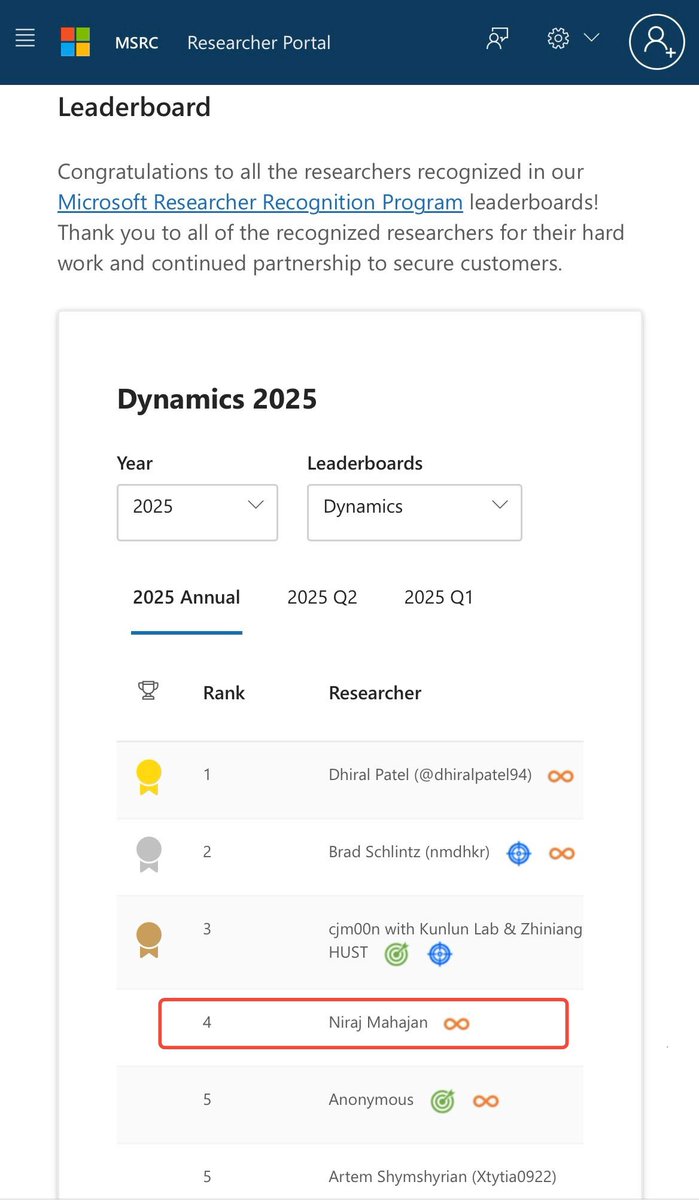The image size is (699, 1200).
Task: Click green target badge under cjm00n HUST
Action: [397, 954]
